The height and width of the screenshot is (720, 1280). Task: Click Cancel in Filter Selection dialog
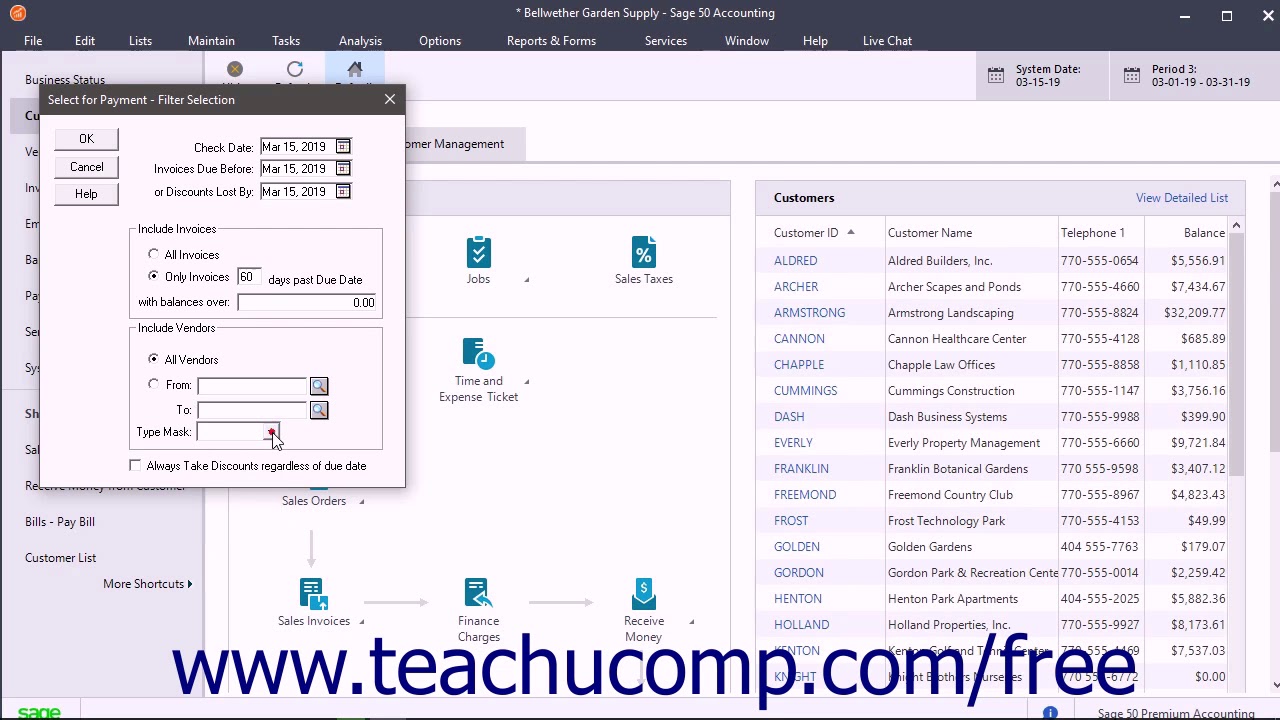pos(86,167)
